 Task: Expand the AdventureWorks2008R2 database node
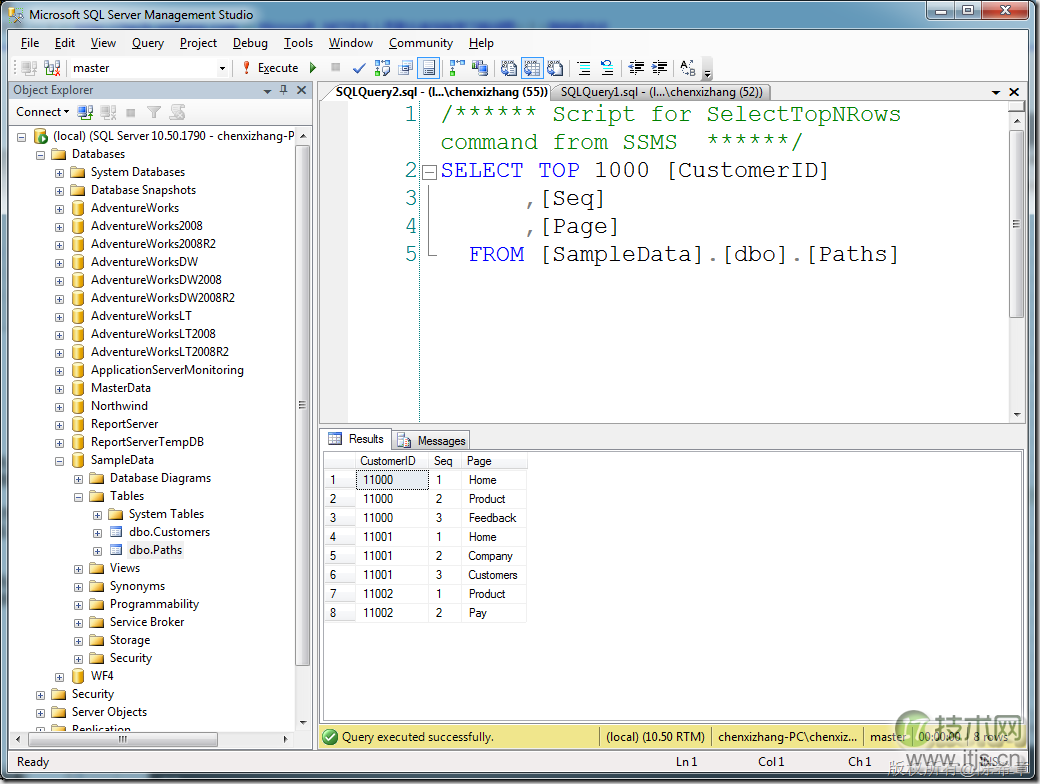pyautogui.click(x=59, y=245)
